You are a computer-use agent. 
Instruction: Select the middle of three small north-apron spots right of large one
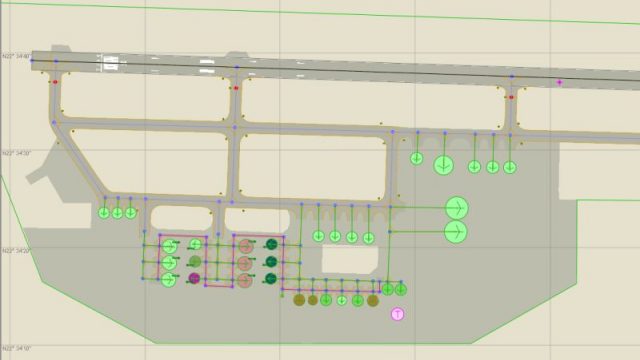pyautogui.click(x=493, y=167)
